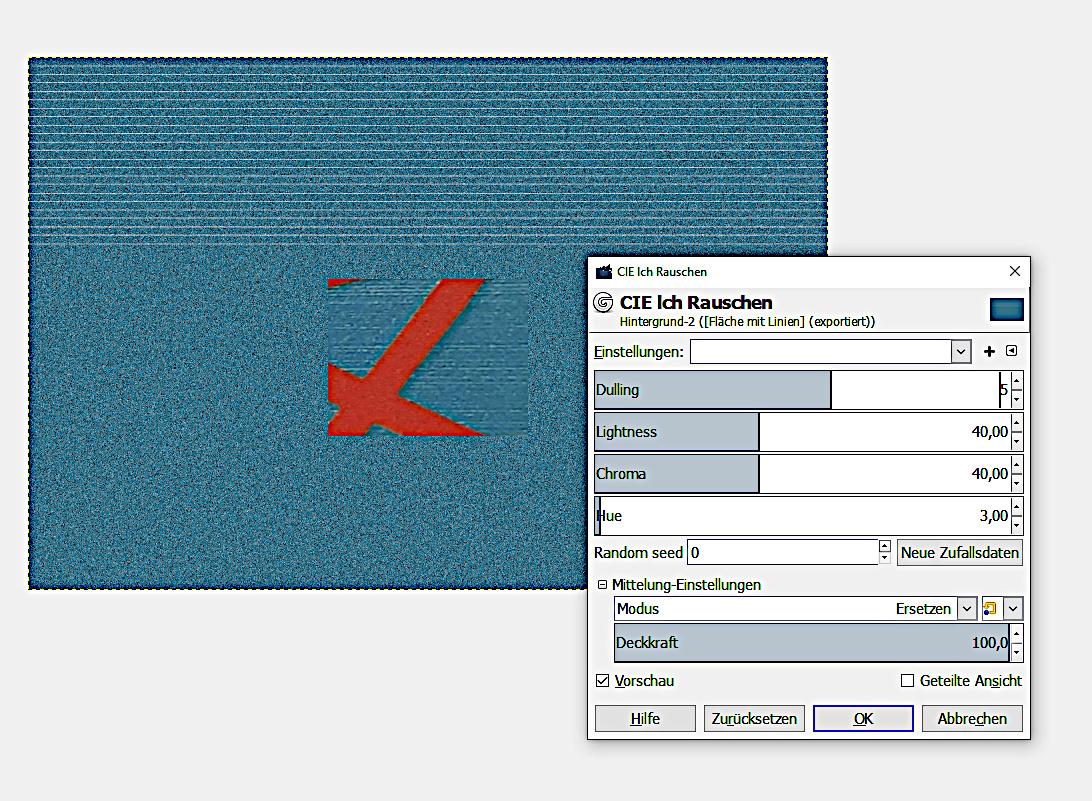The image size is (1092, 801).
Task: Click the GIMP icon in dialog title bar
Action: 603,272
